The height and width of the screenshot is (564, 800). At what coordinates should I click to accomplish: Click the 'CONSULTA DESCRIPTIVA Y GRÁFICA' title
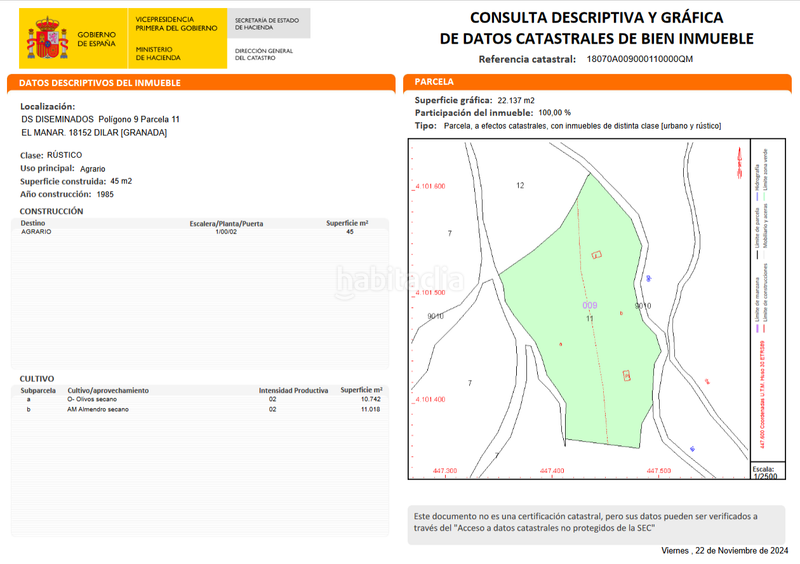[x=596, y=17]
